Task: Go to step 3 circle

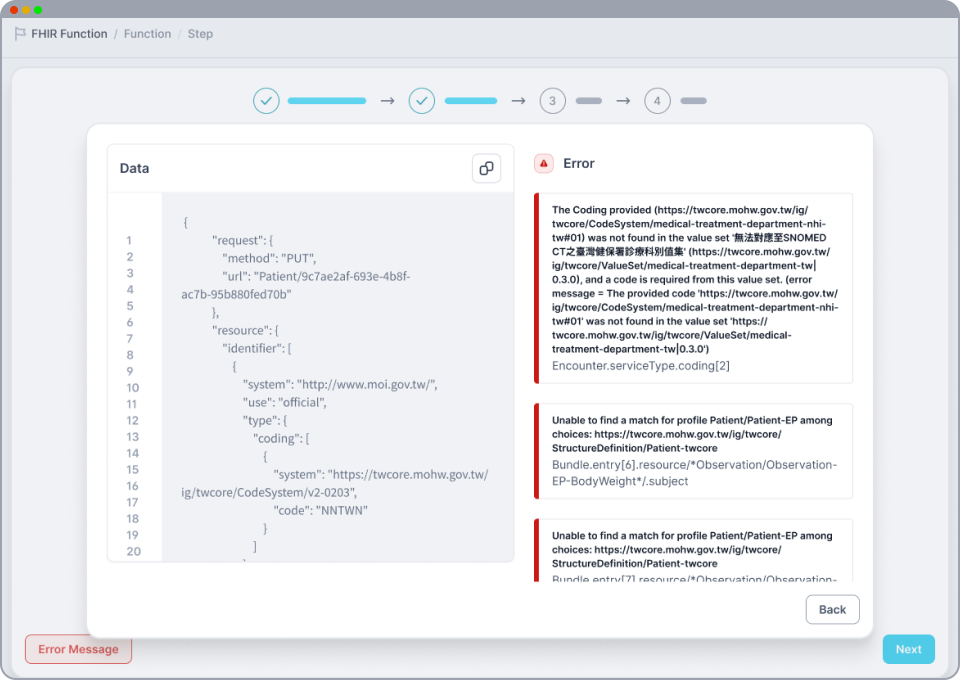Action: [552, 101]
